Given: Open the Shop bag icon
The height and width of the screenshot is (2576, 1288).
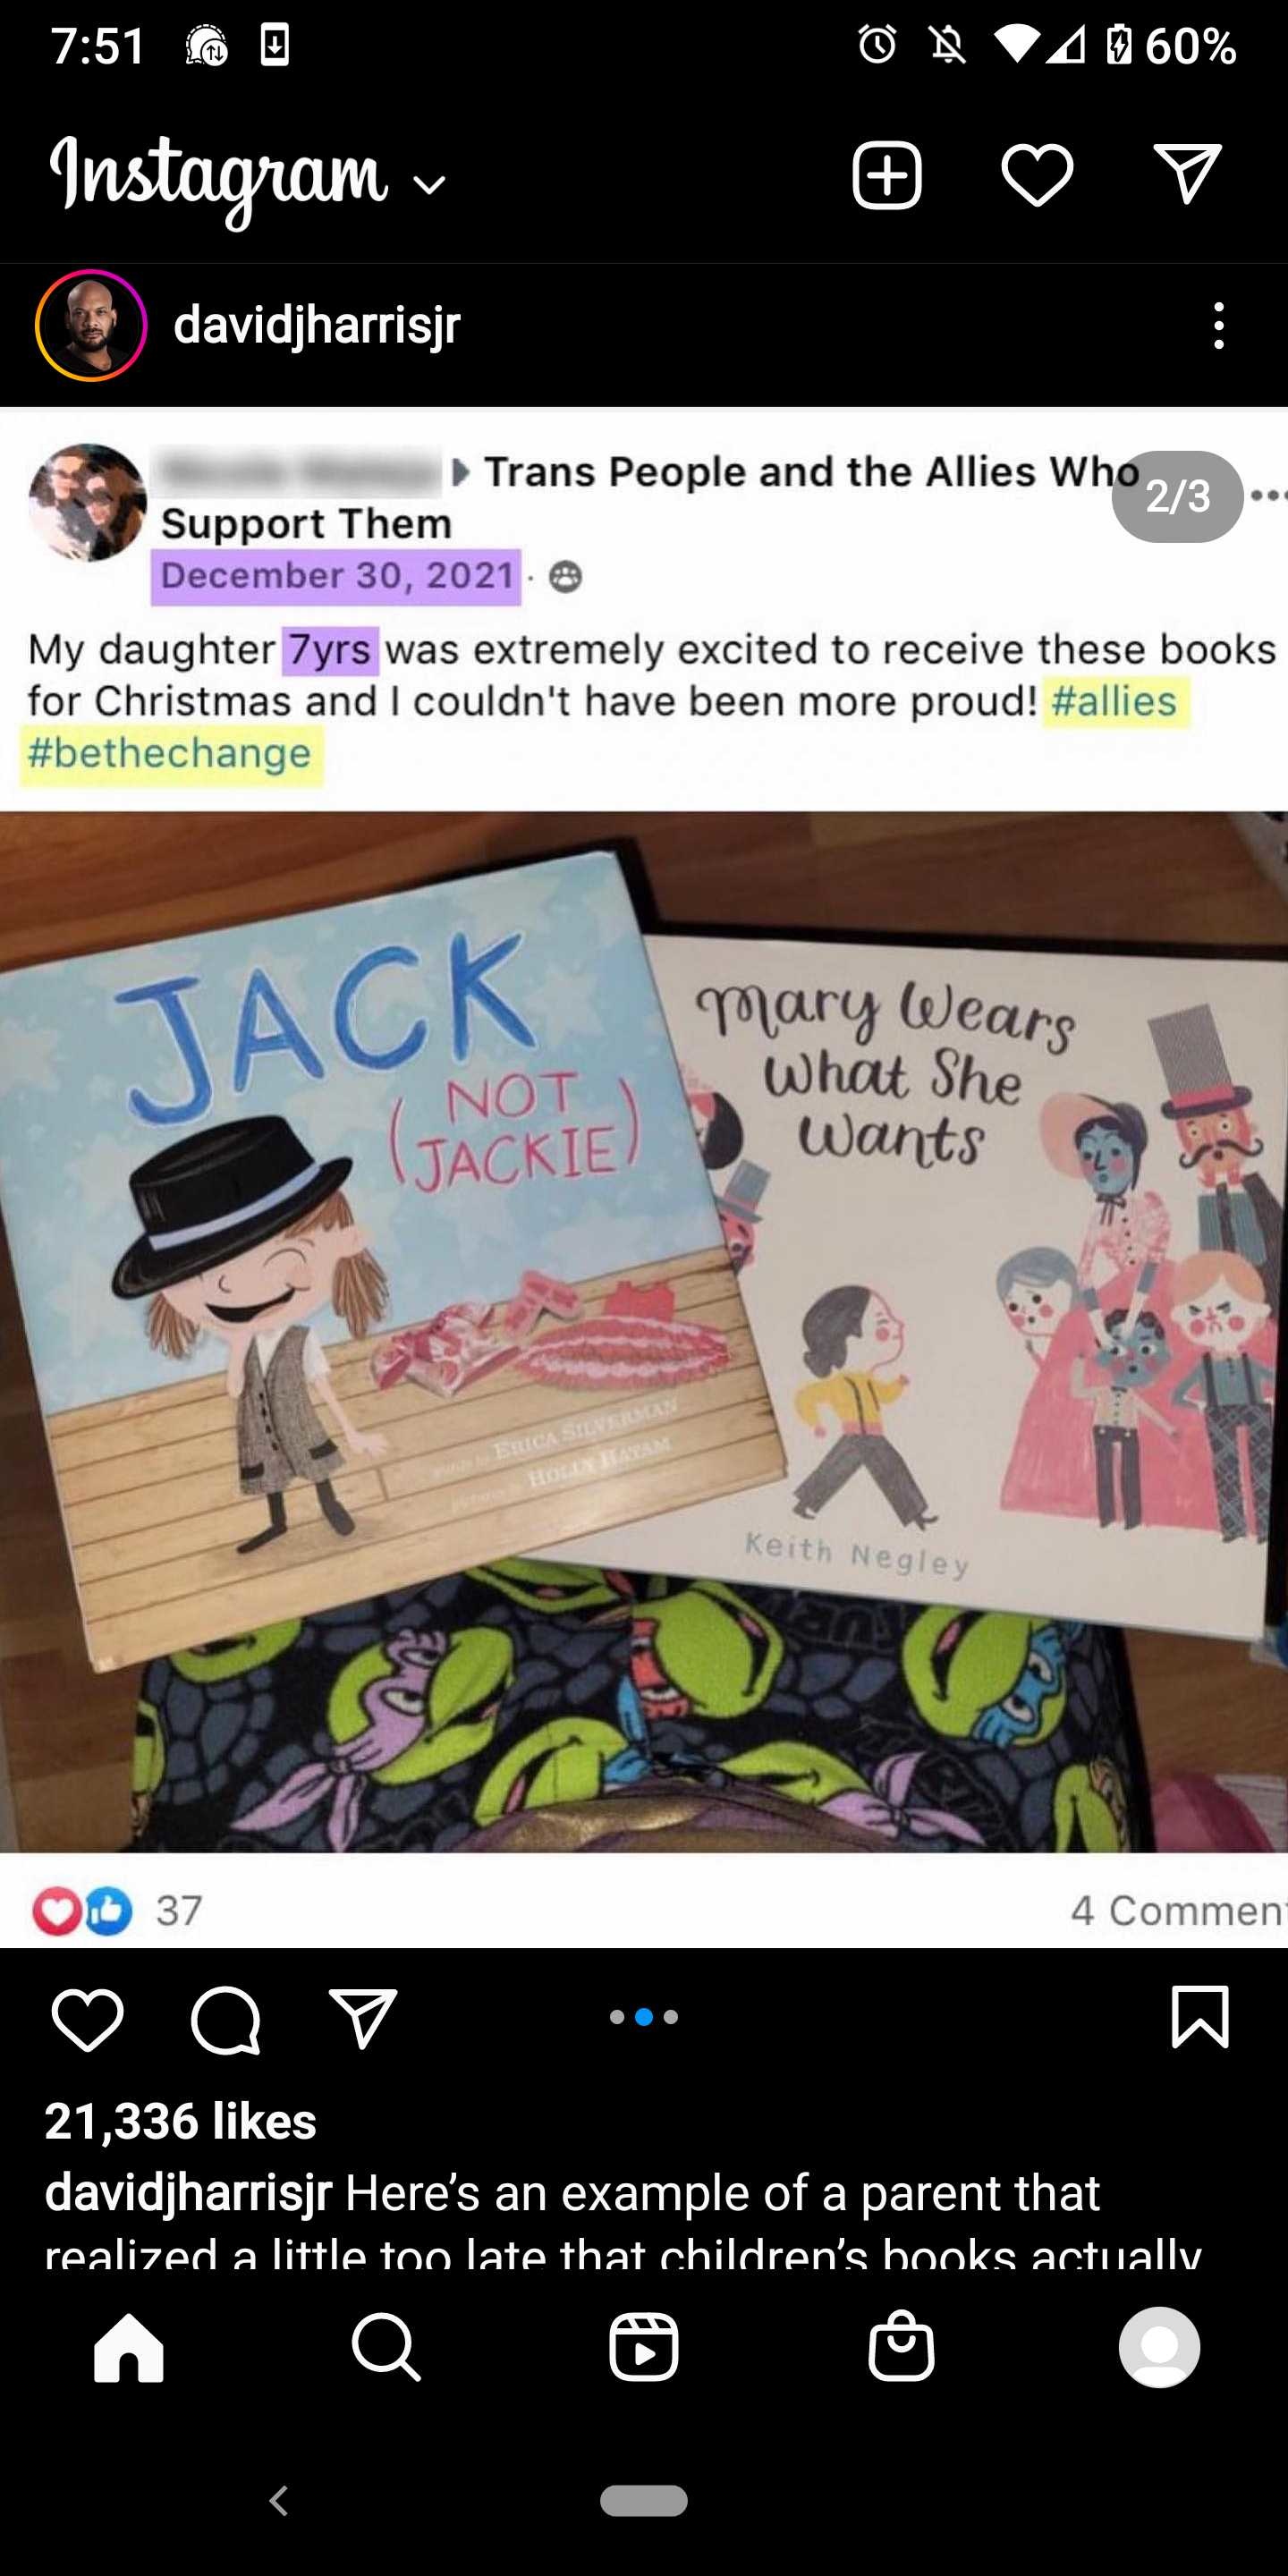Looking at the screenshot, I should (901, 2345).
